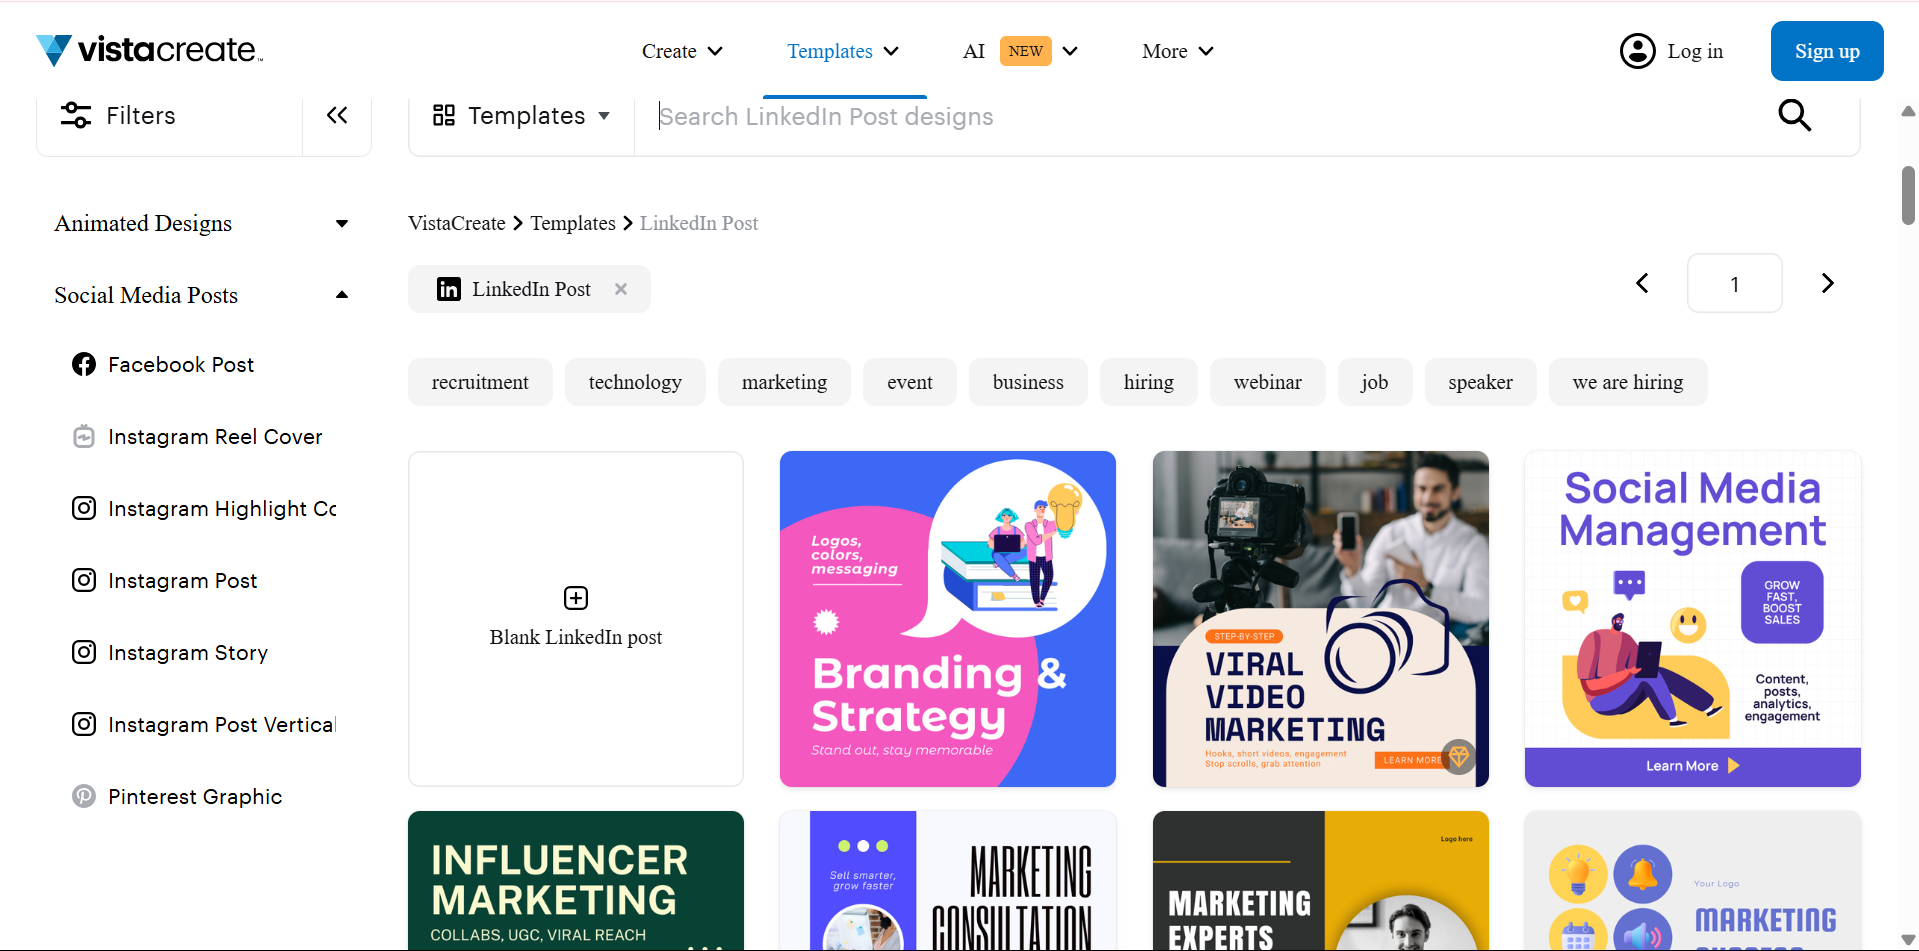Viewport: 1919px width, 951px height.
Task: Open the Create menu
Action: point(682,51)
